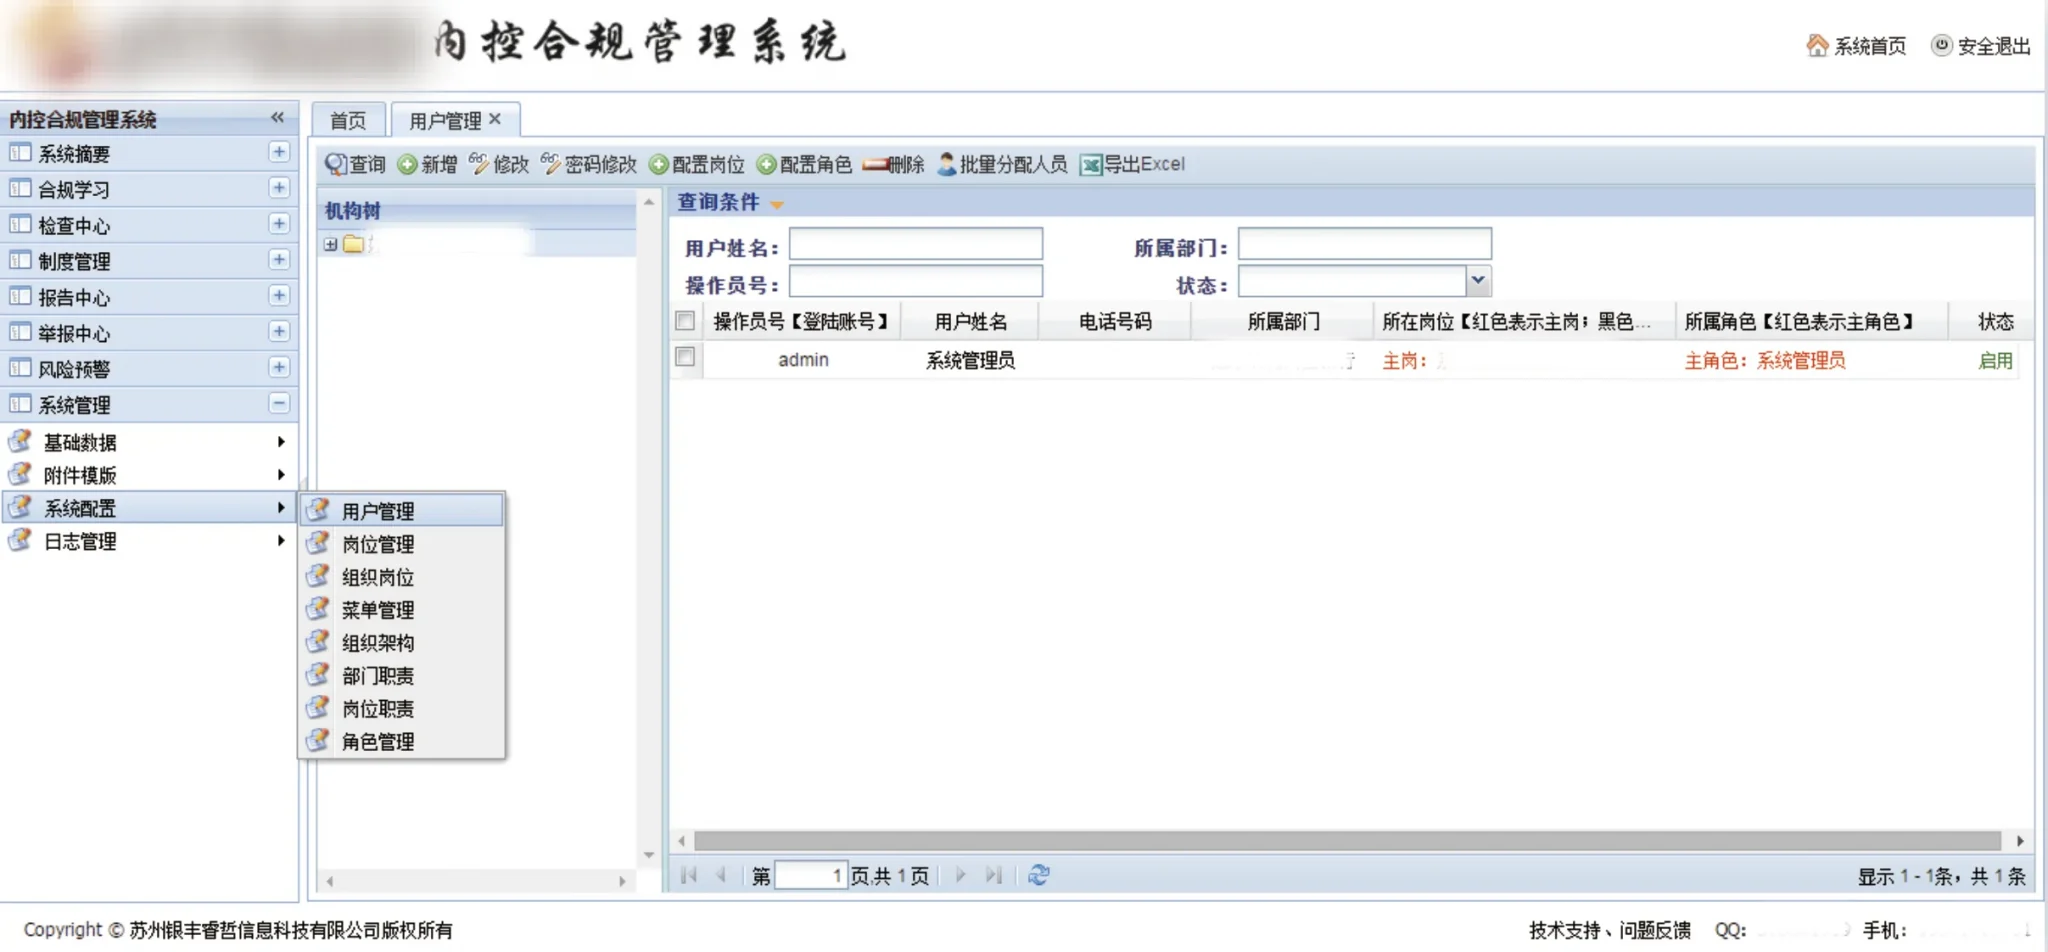The height and width of the screenshot is (952, 2048).
Task: Export the user list with 导出Excel
Action: pos(1090,165)
